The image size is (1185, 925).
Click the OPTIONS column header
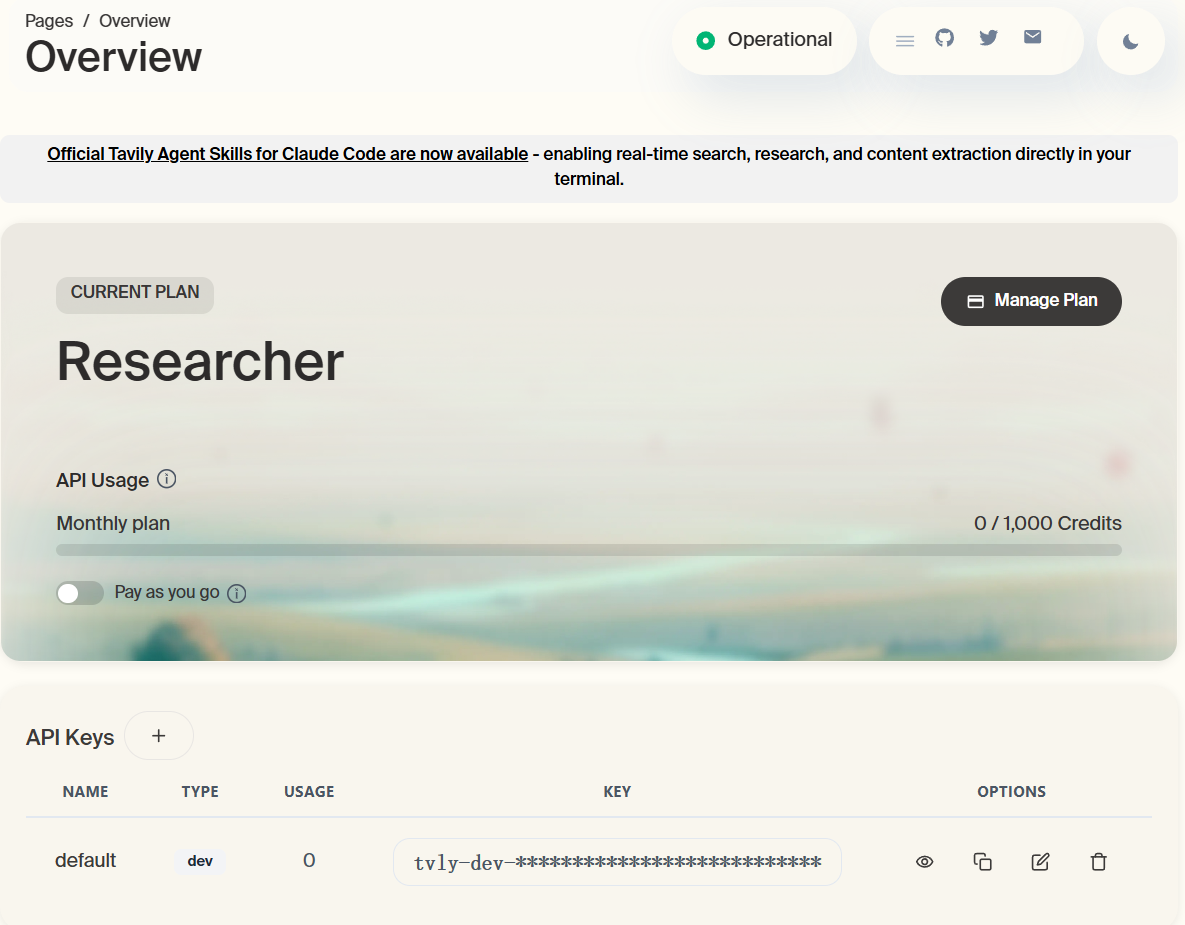coord(1011,791)
